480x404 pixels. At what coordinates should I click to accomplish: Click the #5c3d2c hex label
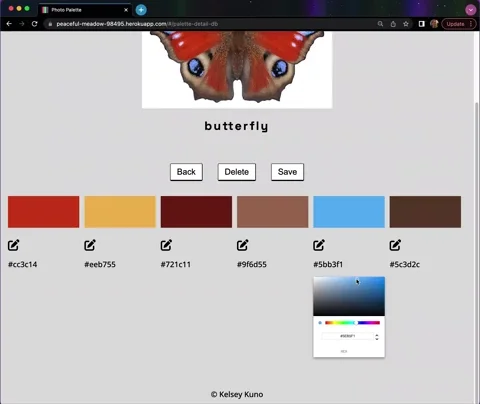click(x=405, y=265)
